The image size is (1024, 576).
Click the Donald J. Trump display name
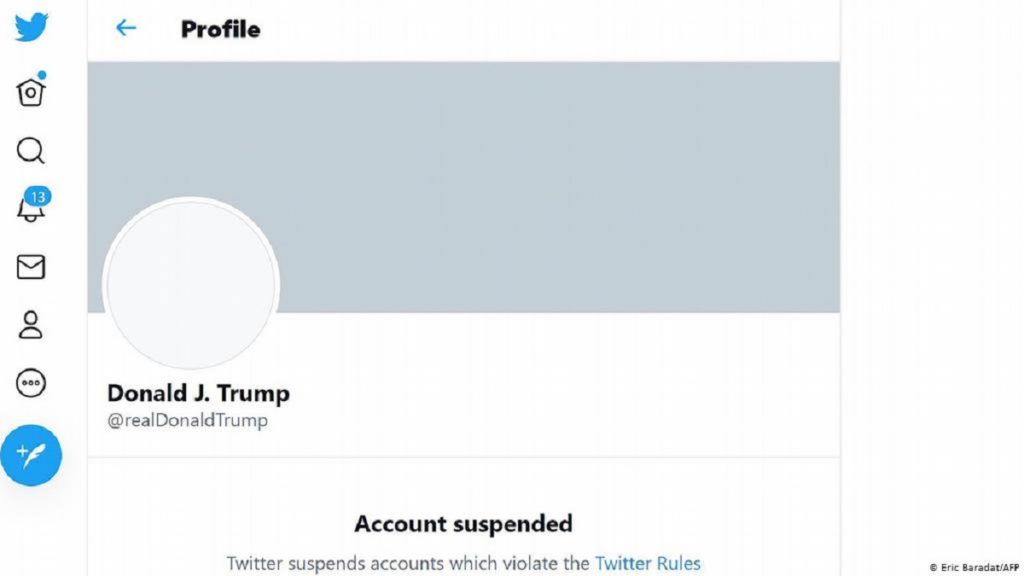coord(198,393)
